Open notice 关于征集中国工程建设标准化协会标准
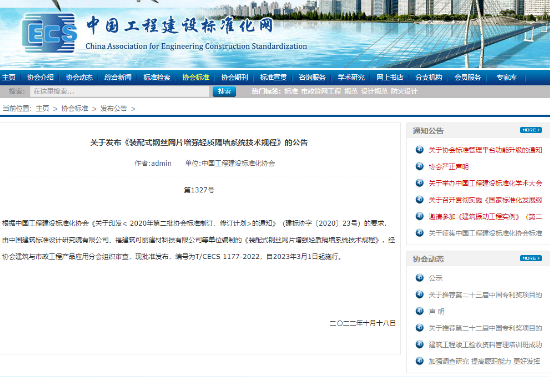Image resolution: width=550 pixels, height=377 pixels. click(485, 233)
